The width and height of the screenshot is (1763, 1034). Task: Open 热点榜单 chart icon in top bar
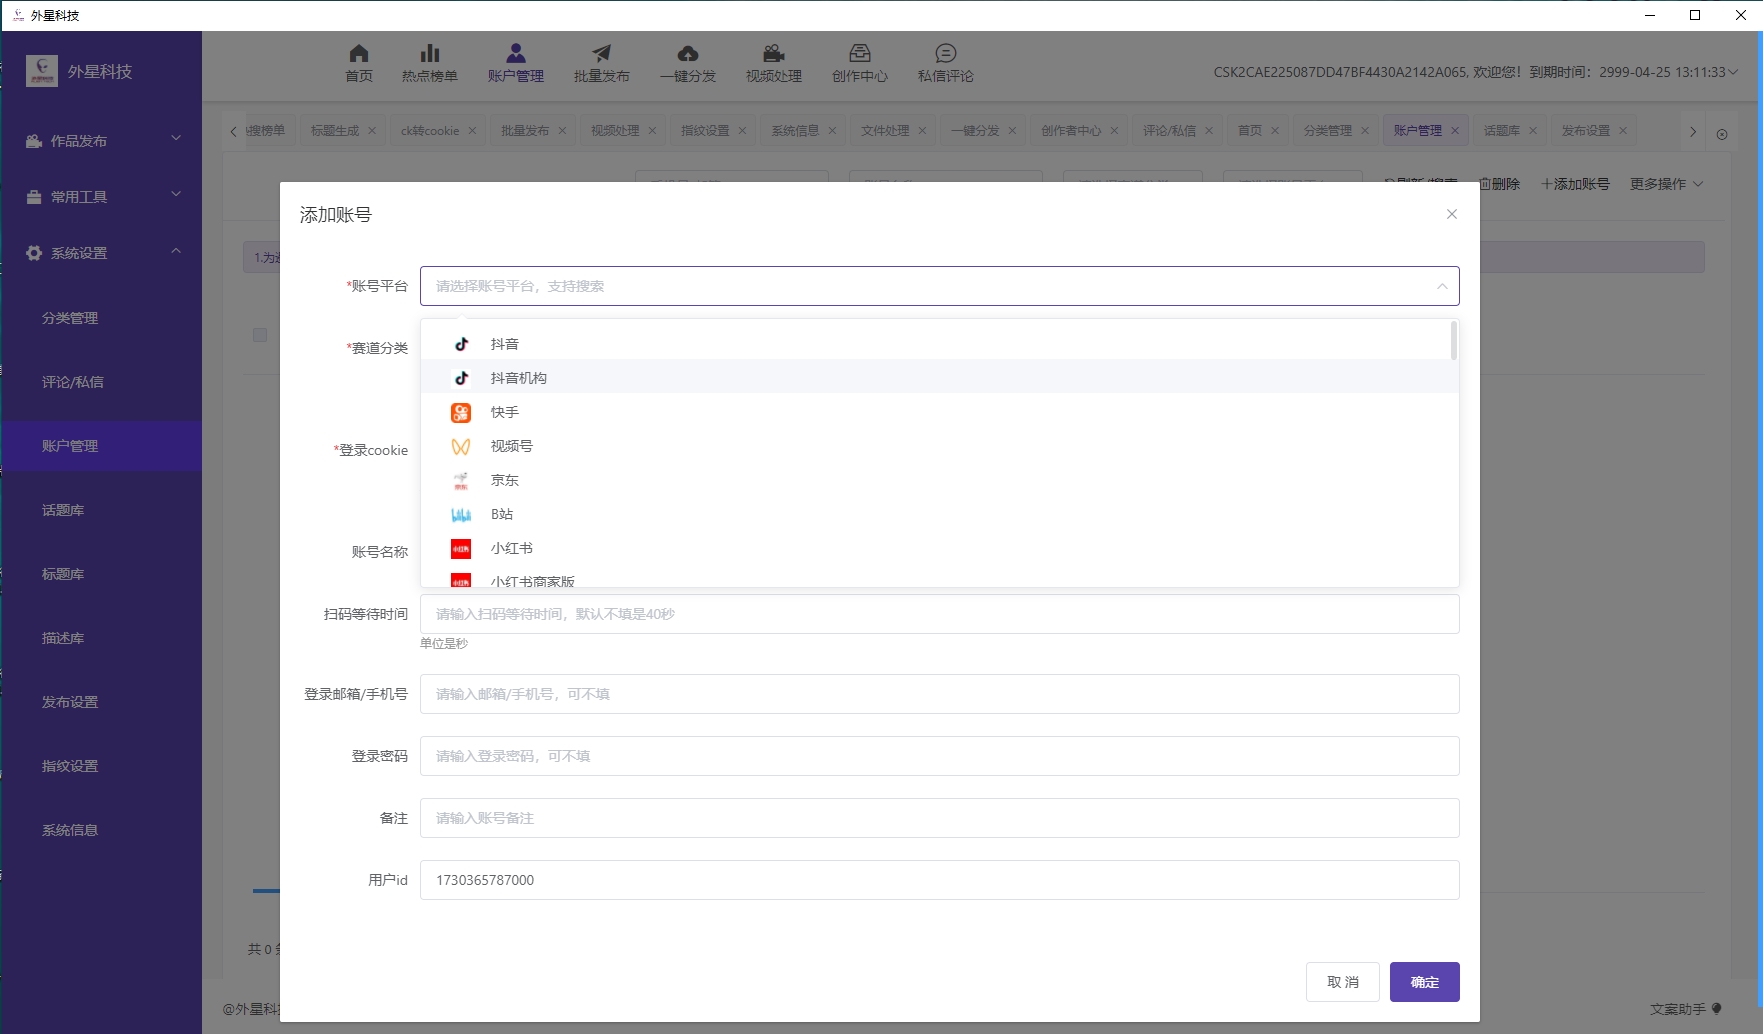coord(430,54)
